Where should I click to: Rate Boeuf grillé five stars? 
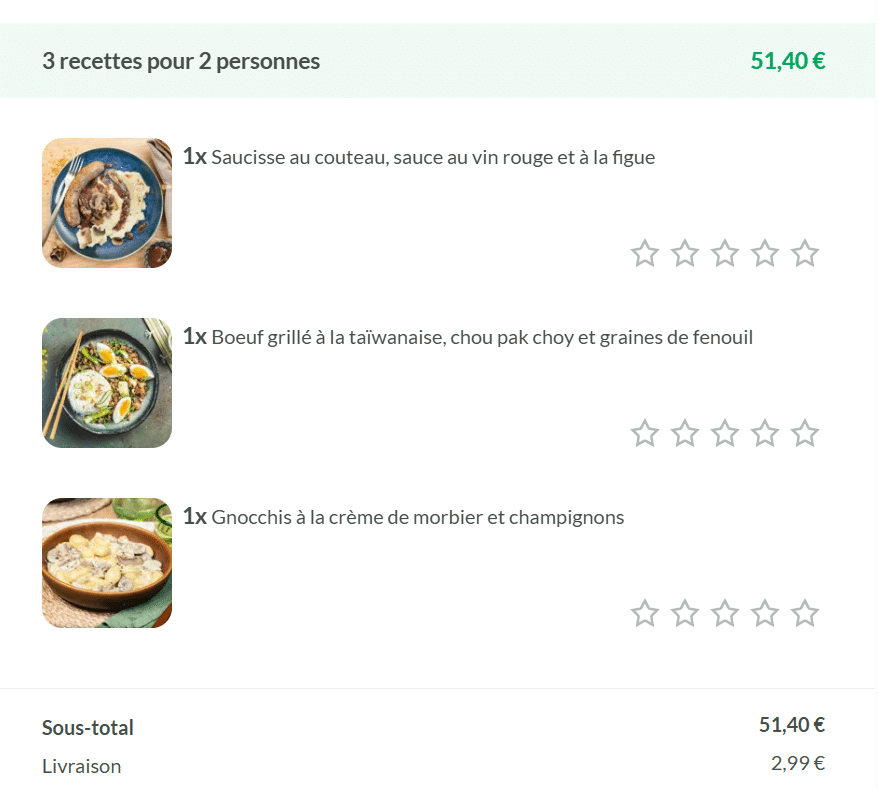(805, 434)
